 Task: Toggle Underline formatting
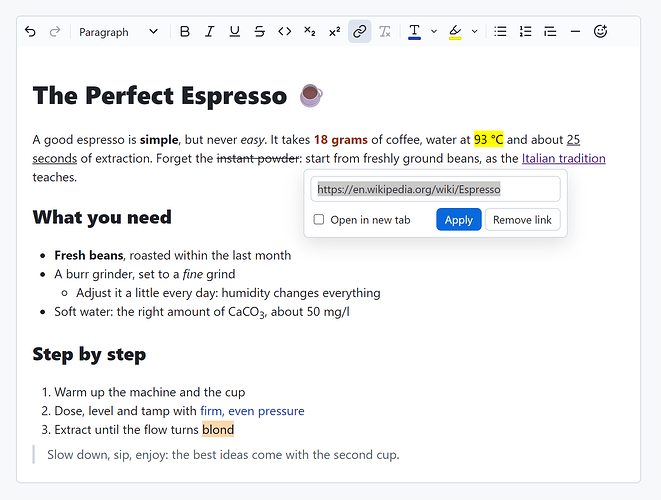tap(234, 32)
